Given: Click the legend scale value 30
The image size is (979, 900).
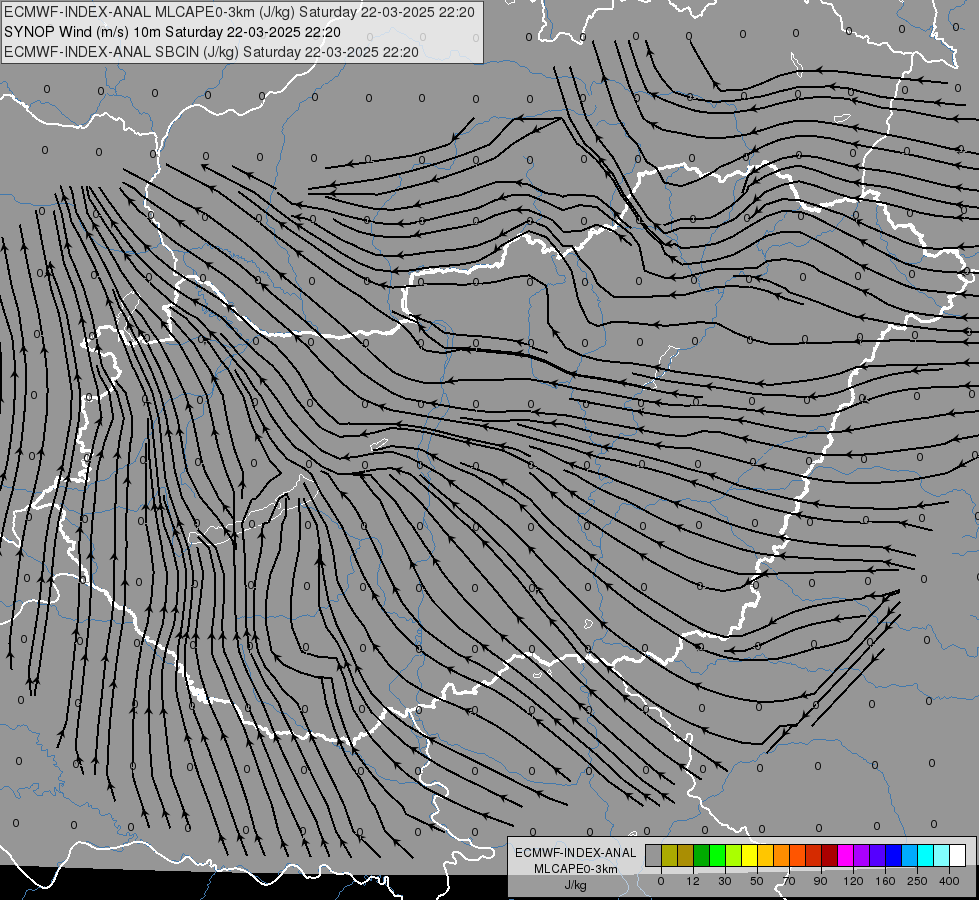Looking at the screenshot, I should tap(724, 881).
